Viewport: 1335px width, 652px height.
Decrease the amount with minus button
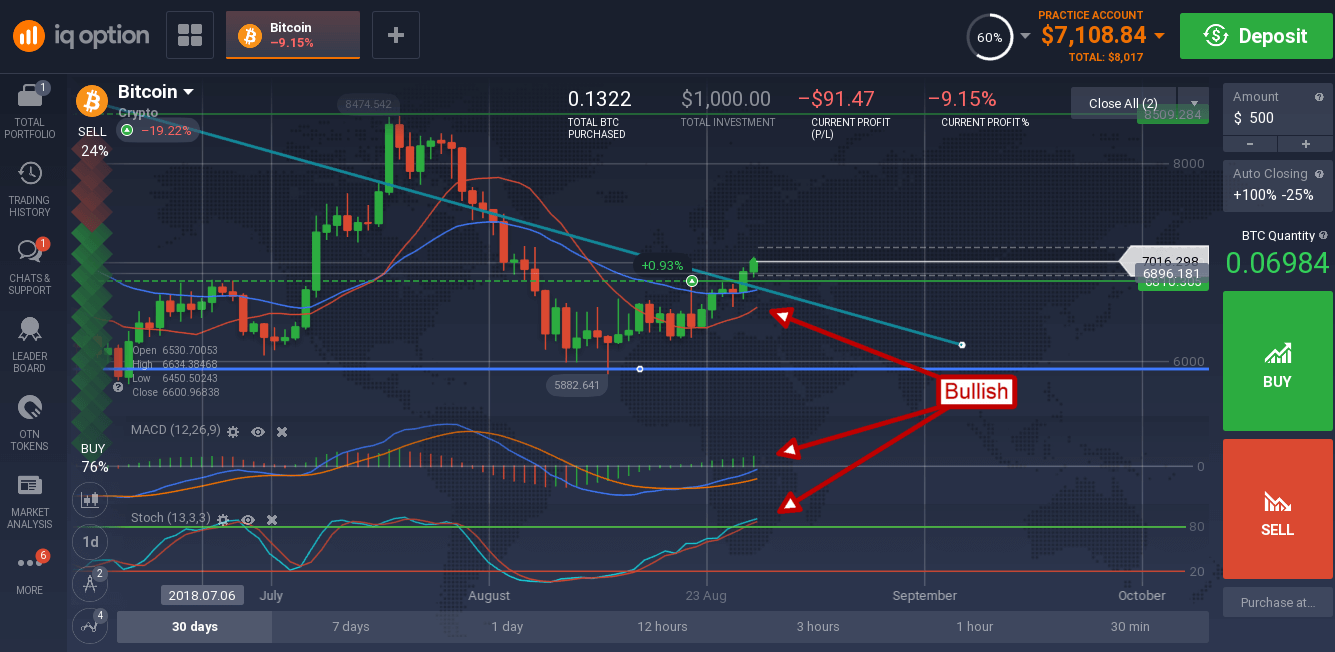pos(1250,145)
